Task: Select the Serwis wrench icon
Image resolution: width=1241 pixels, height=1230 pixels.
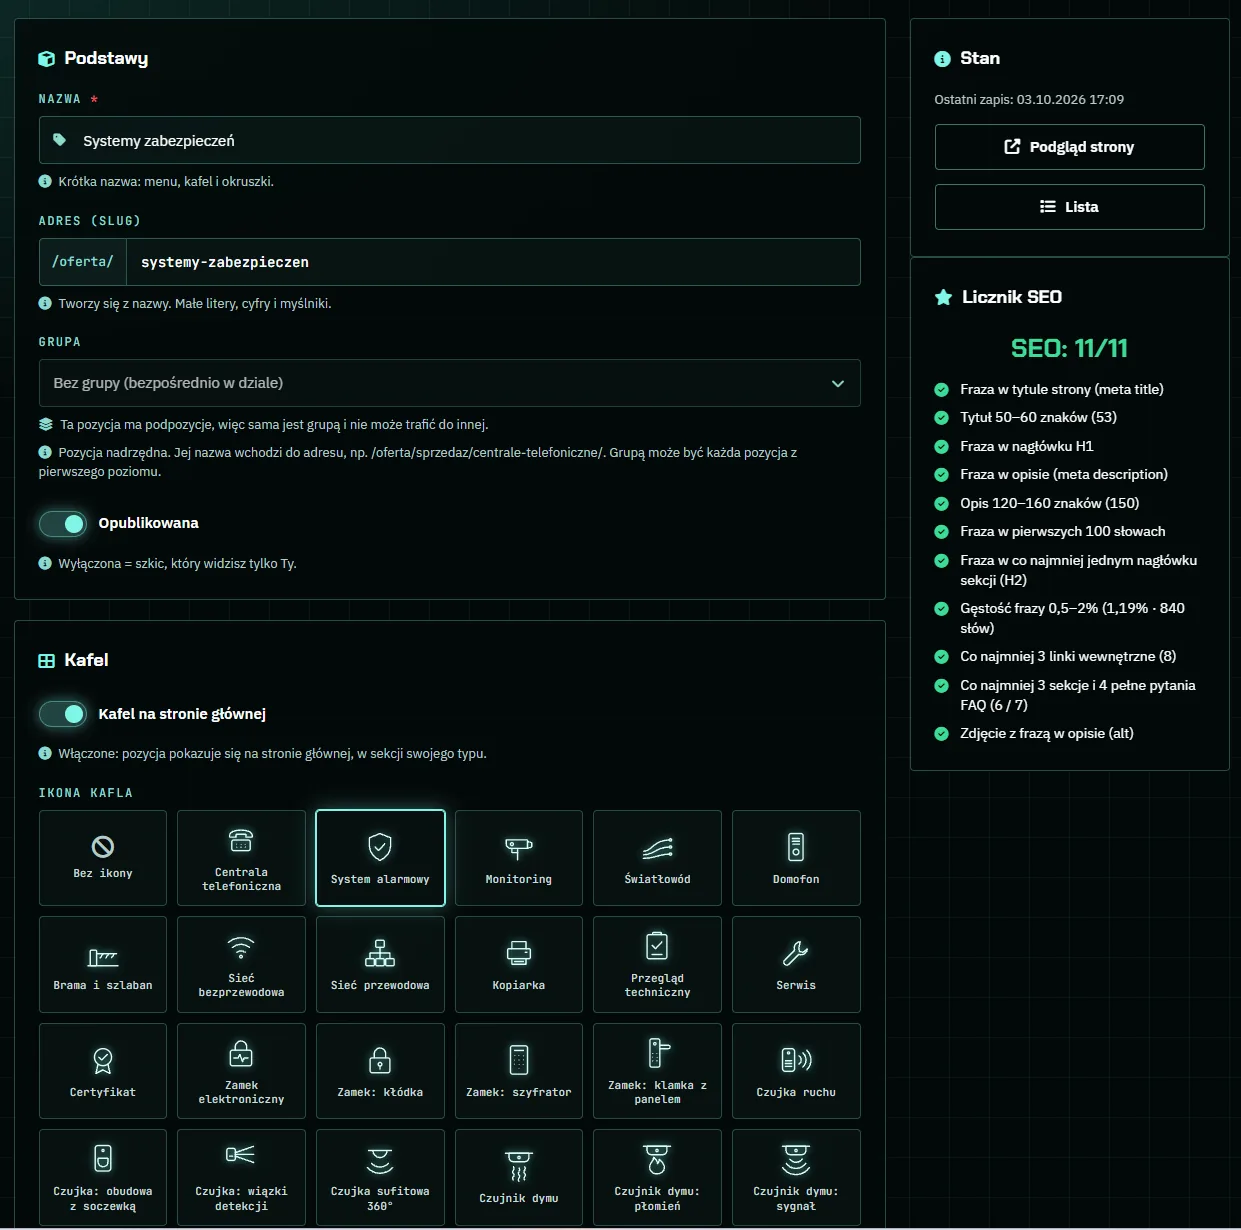Action: click(x=796, y=965)
